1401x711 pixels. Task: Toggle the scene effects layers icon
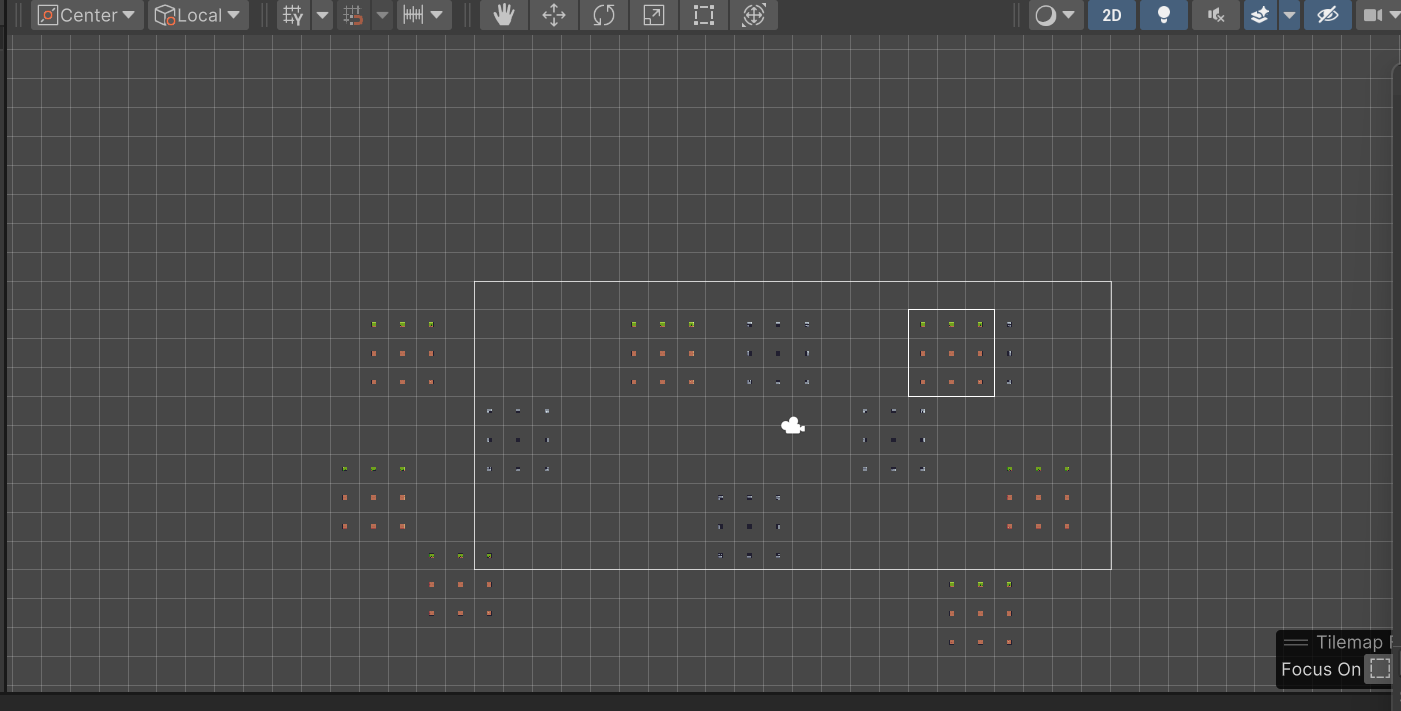1260,15
